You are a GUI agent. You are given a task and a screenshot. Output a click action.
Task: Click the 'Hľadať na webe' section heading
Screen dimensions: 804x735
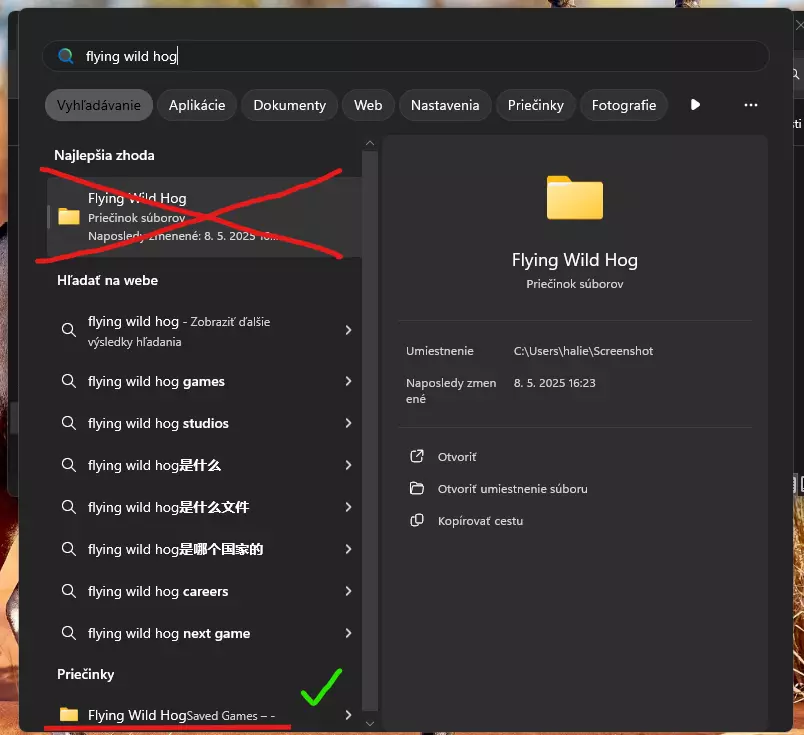107,281
